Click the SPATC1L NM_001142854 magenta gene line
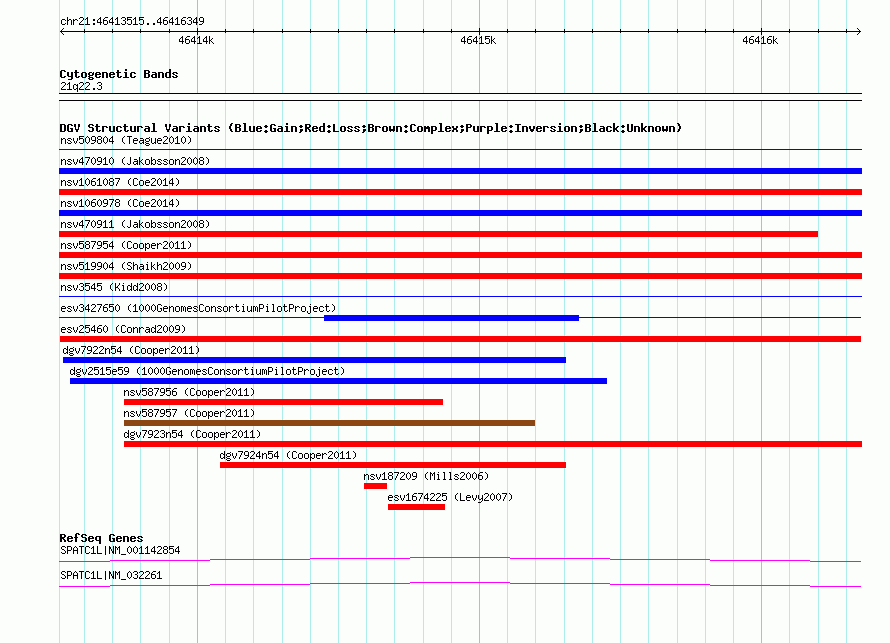This screenshot has height=643, width=890. point(460,560)
